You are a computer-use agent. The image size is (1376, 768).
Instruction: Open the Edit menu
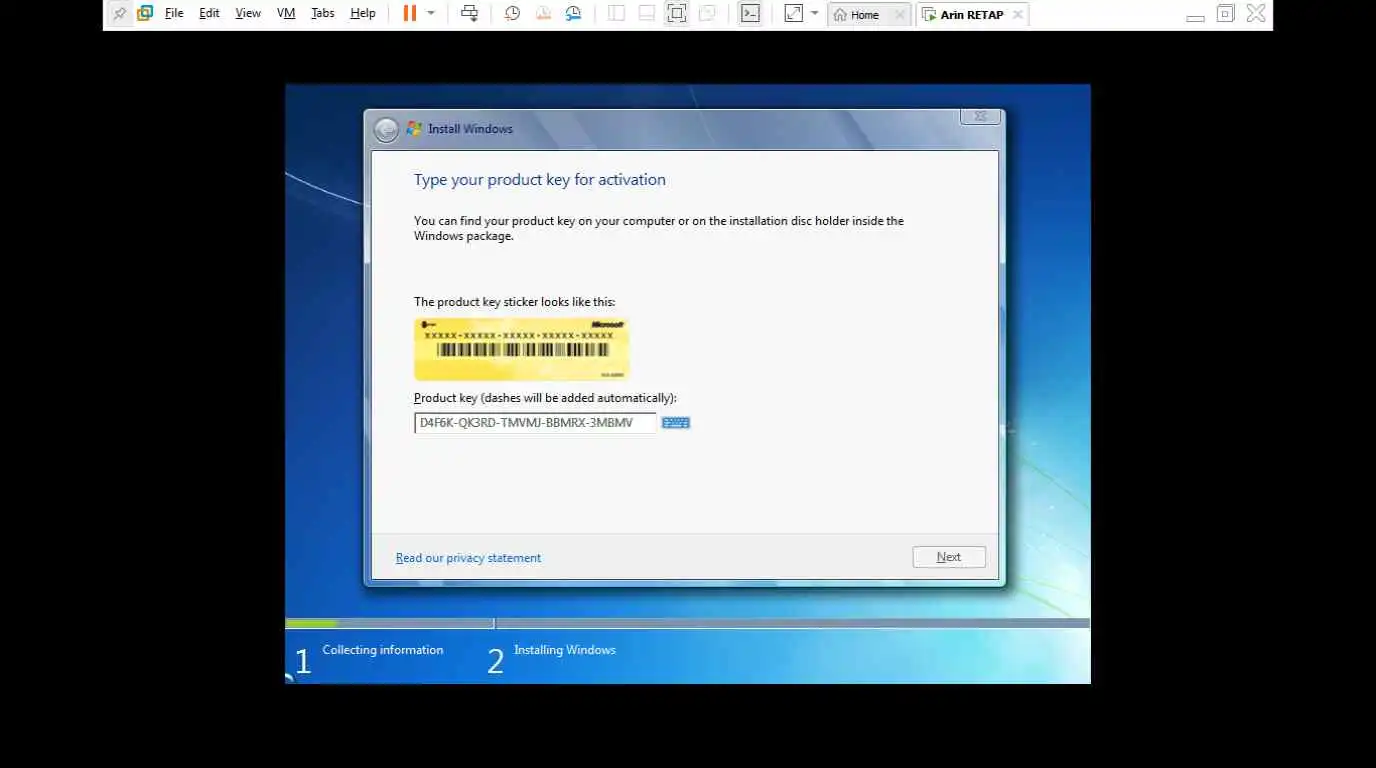[x=209, y=14]
